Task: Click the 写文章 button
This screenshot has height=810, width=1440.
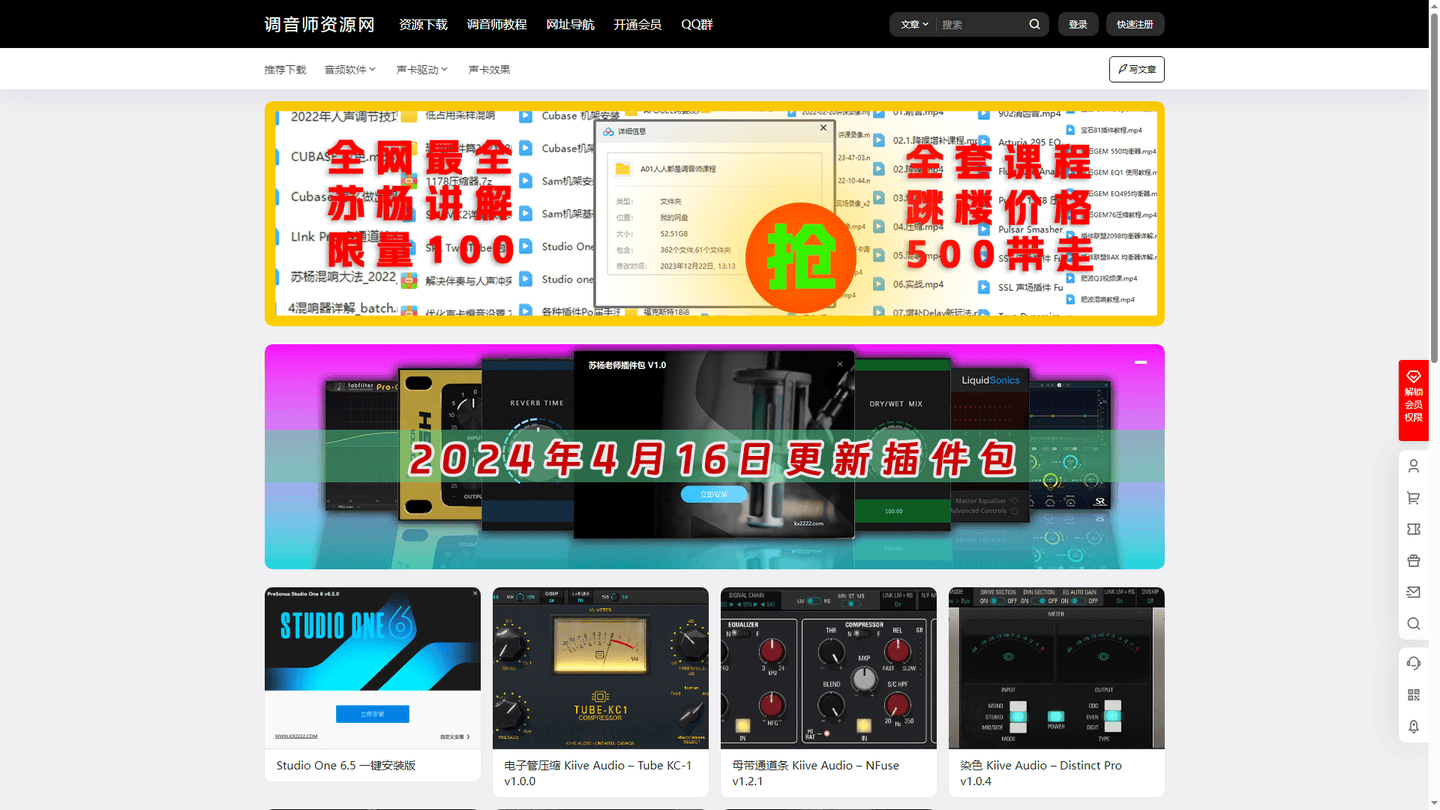Action: (1137, 69)
